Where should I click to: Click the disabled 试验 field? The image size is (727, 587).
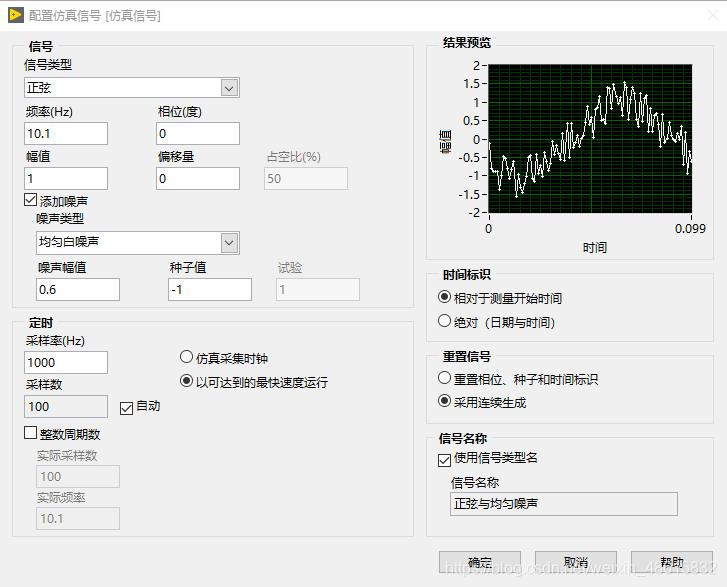tap(318, 289)
